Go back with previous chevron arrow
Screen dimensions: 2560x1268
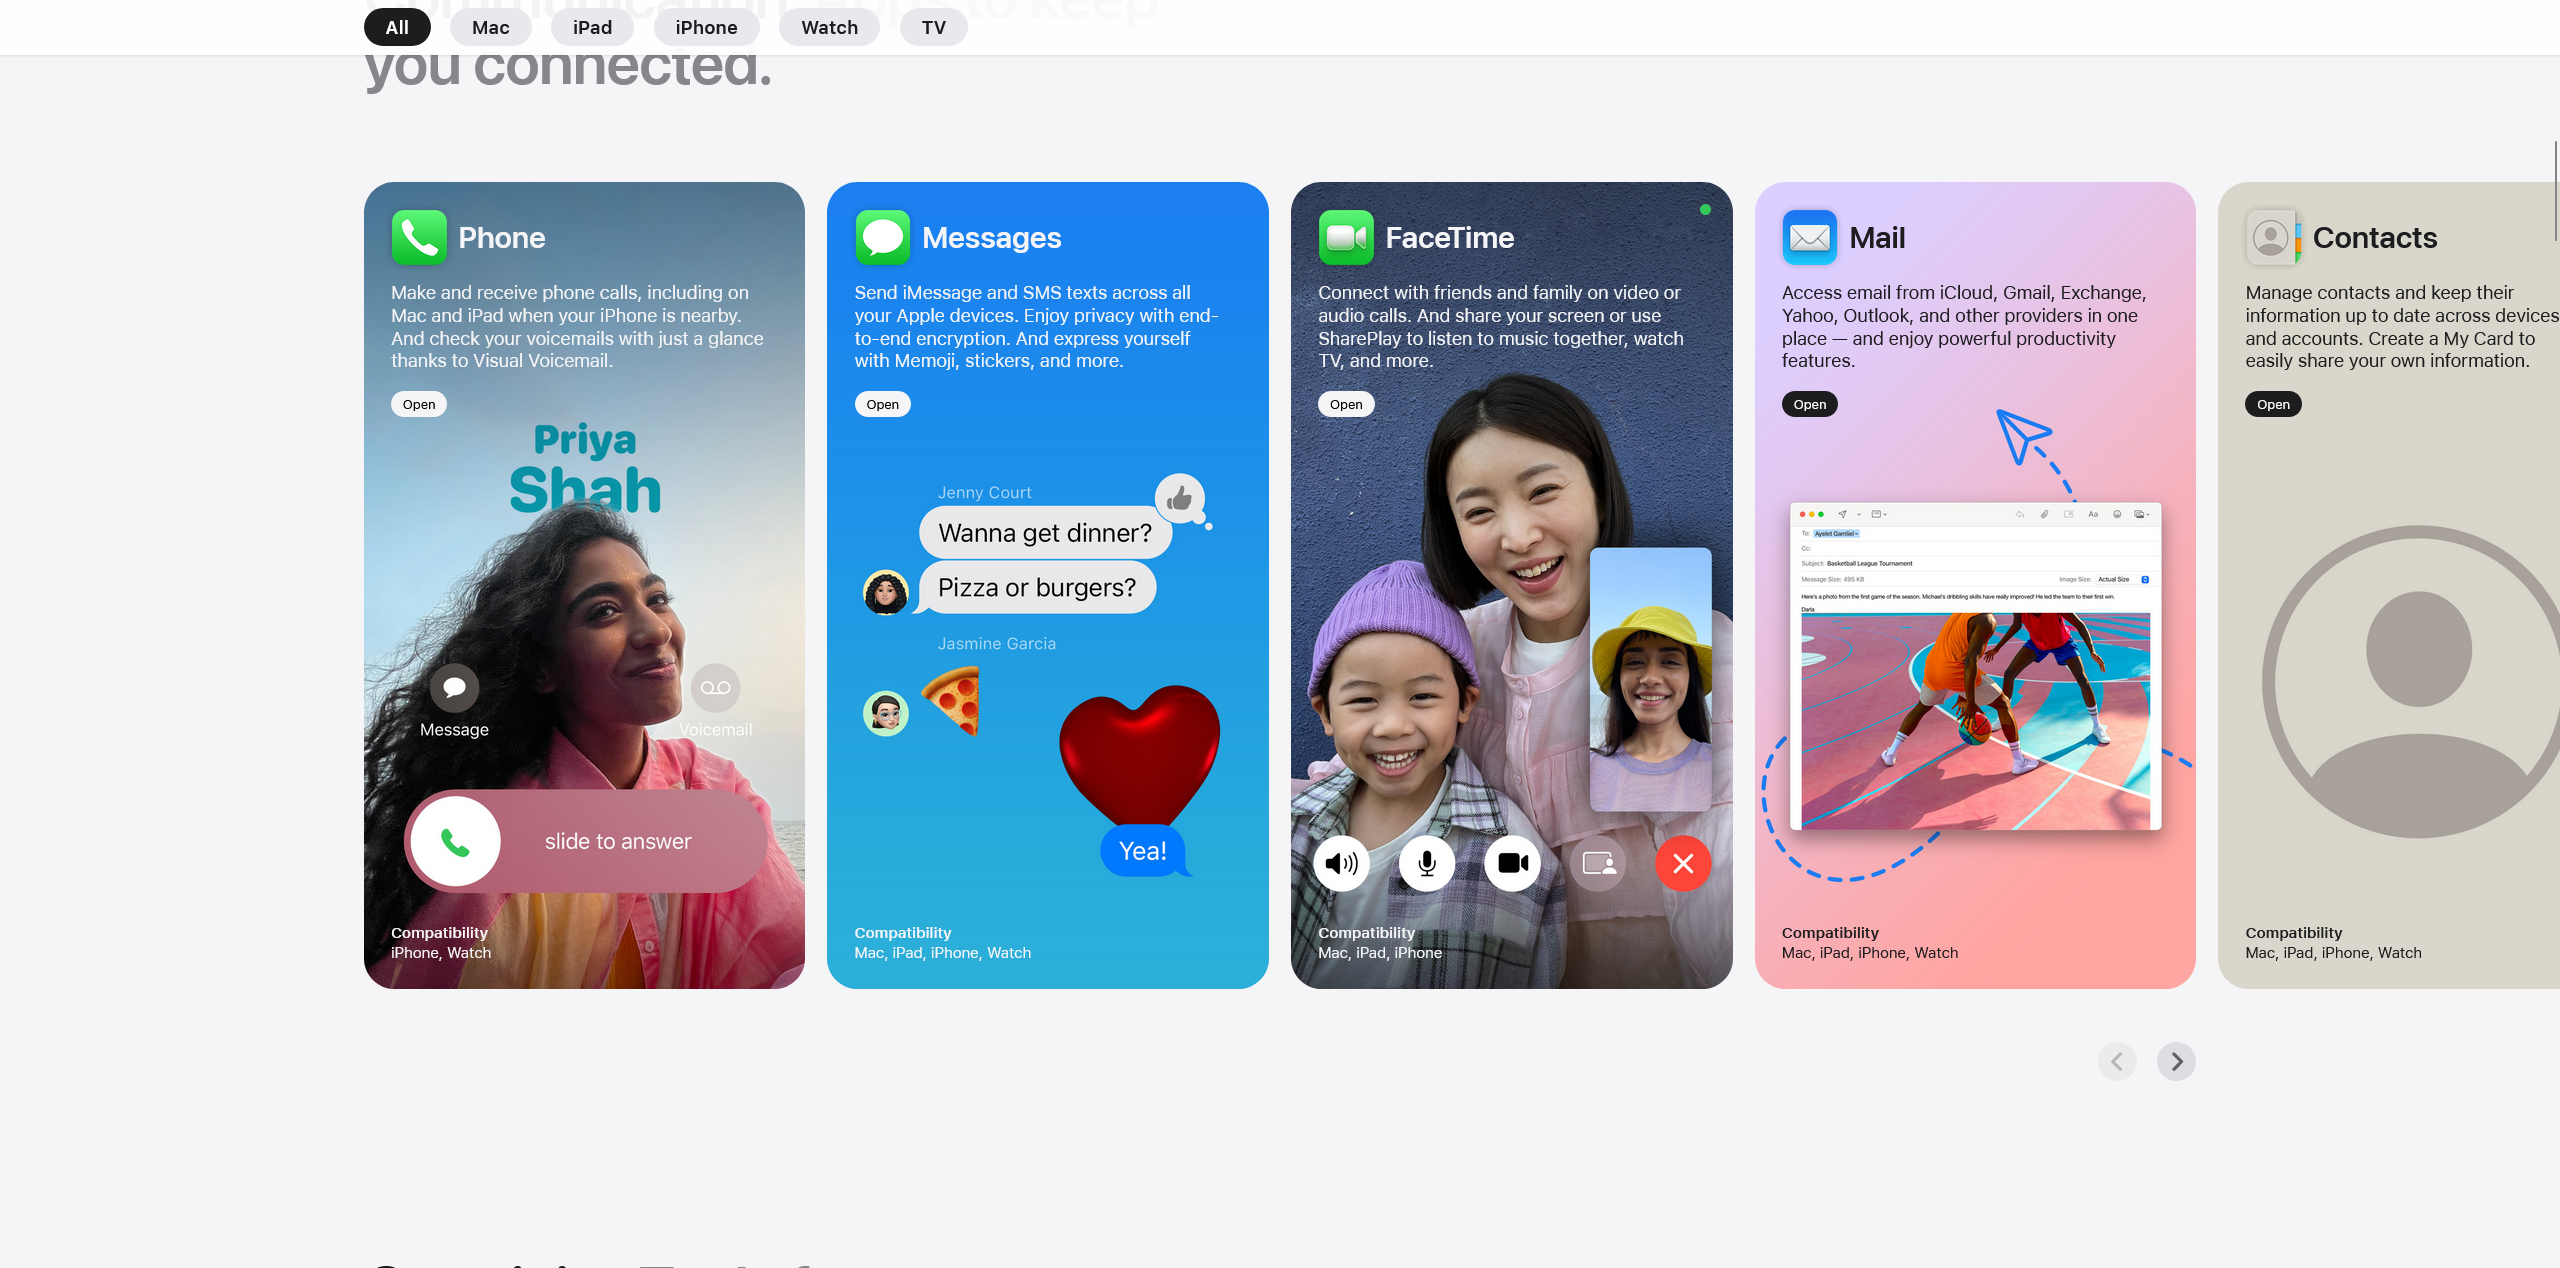click(x=2117, y=1061)
